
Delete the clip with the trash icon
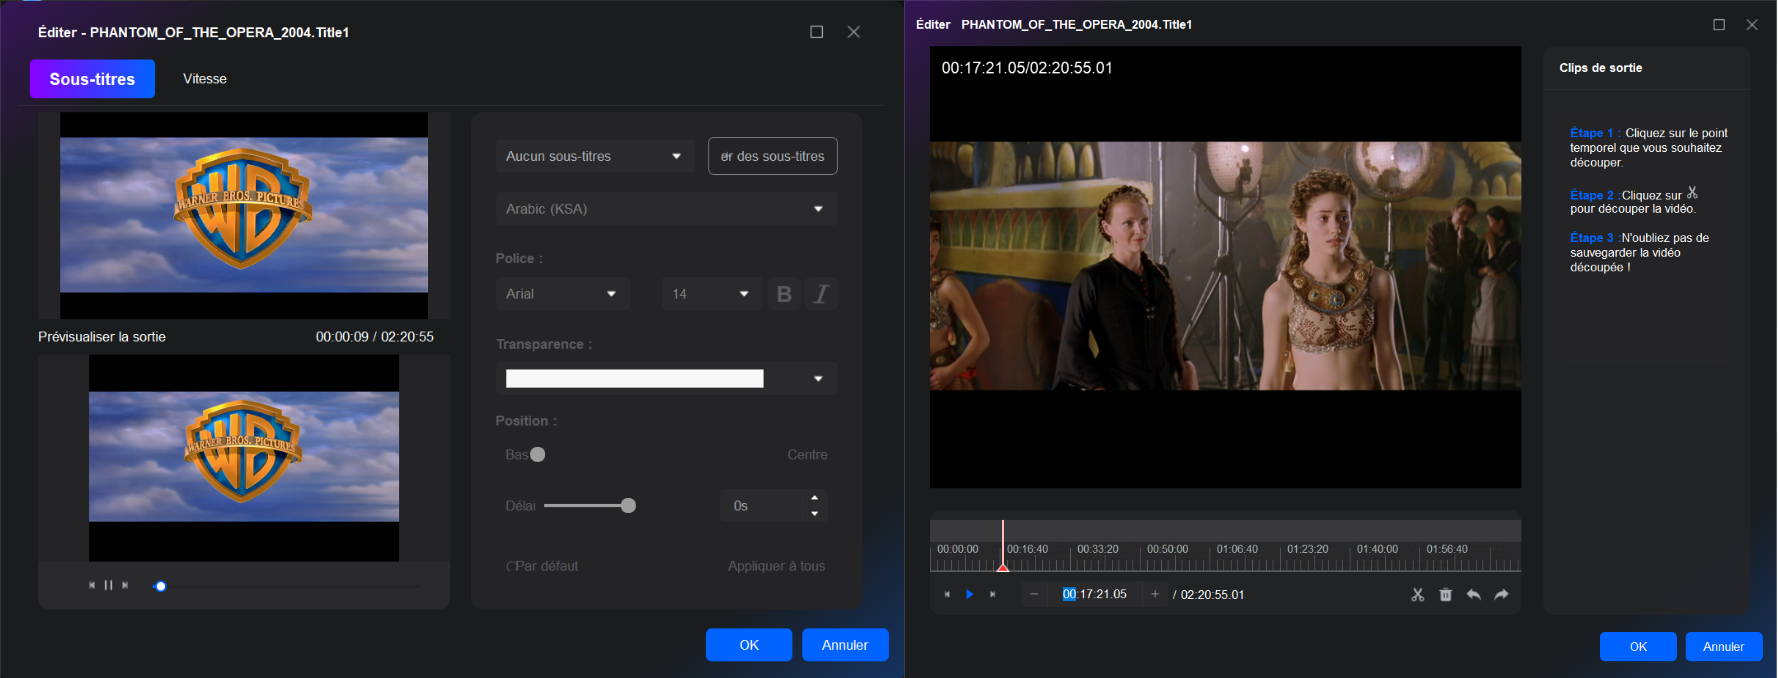[x=1445, y=594]
